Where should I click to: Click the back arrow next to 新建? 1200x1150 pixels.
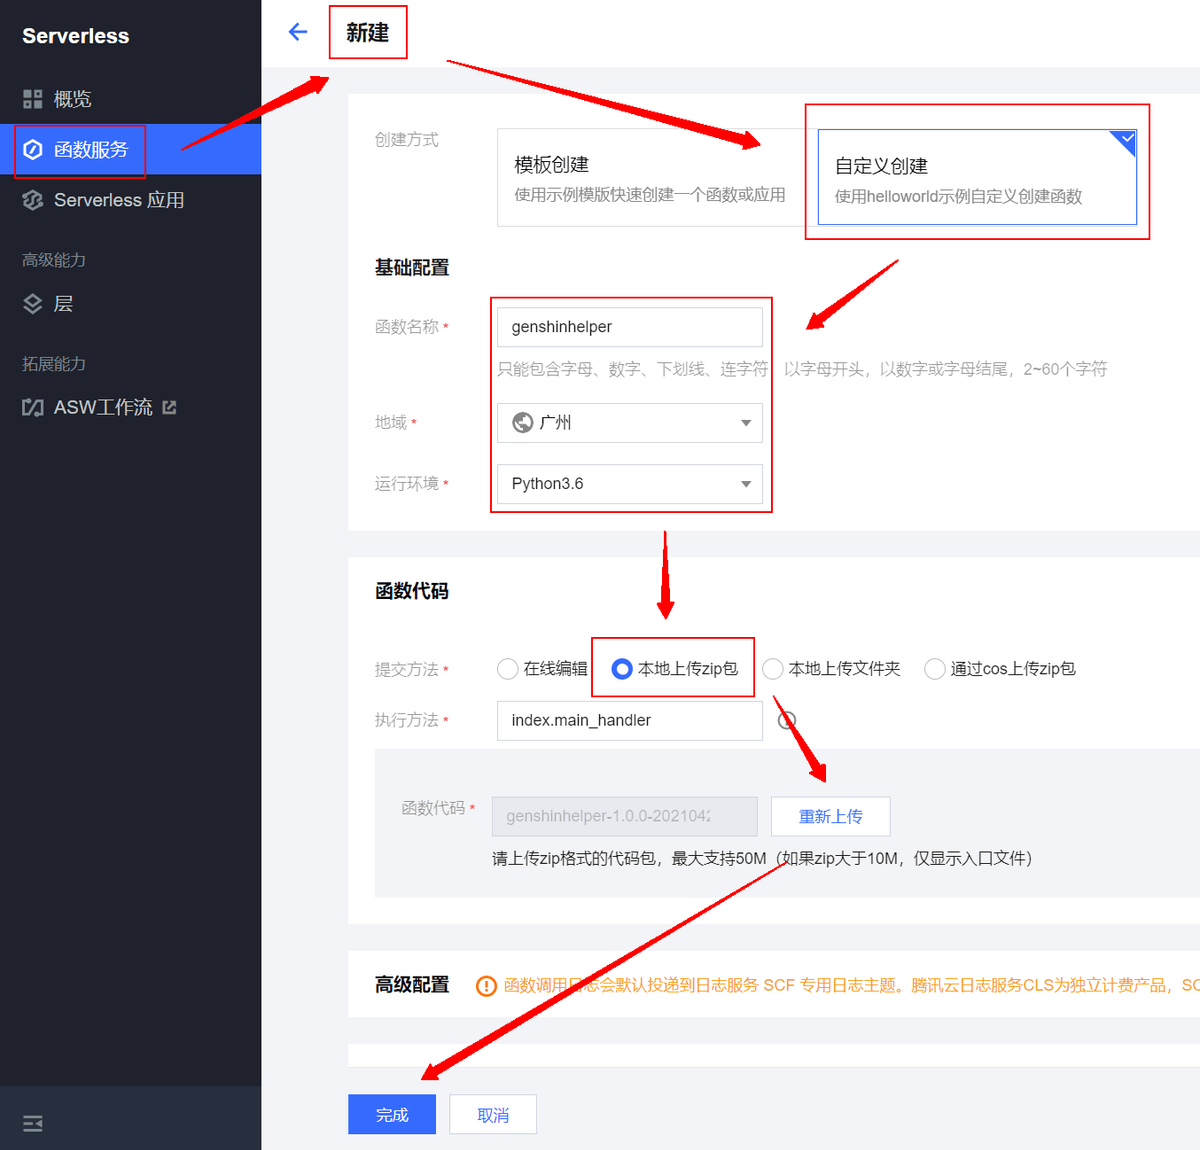tap(297, 32)
